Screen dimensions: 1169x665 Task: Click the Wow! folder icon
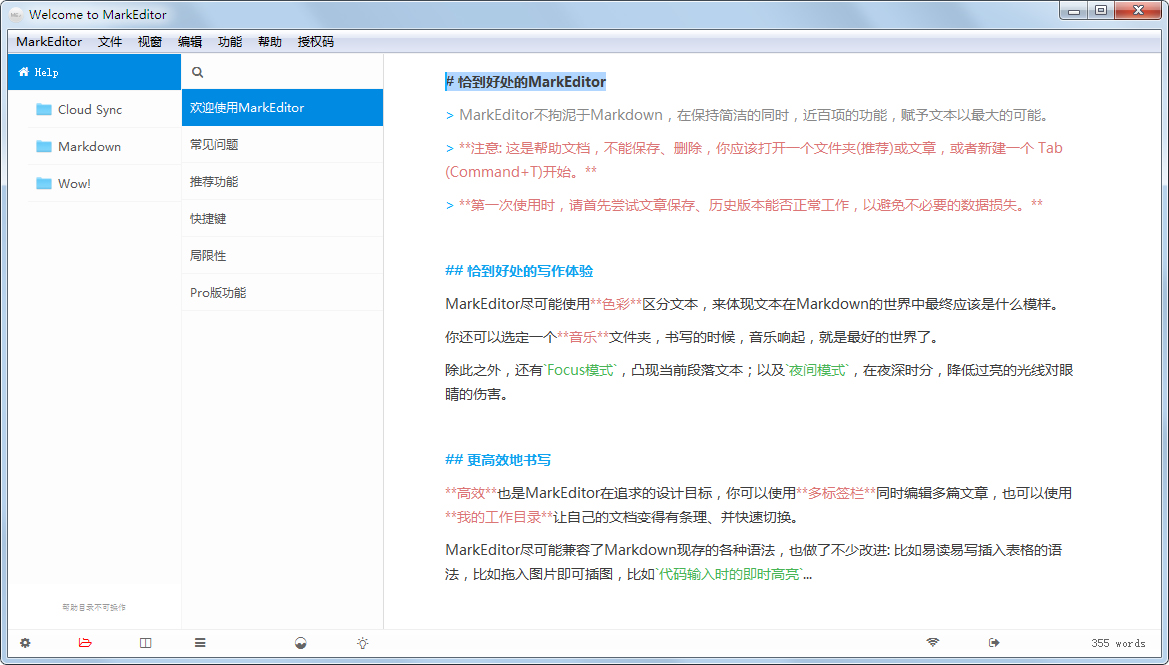[44, 183]
